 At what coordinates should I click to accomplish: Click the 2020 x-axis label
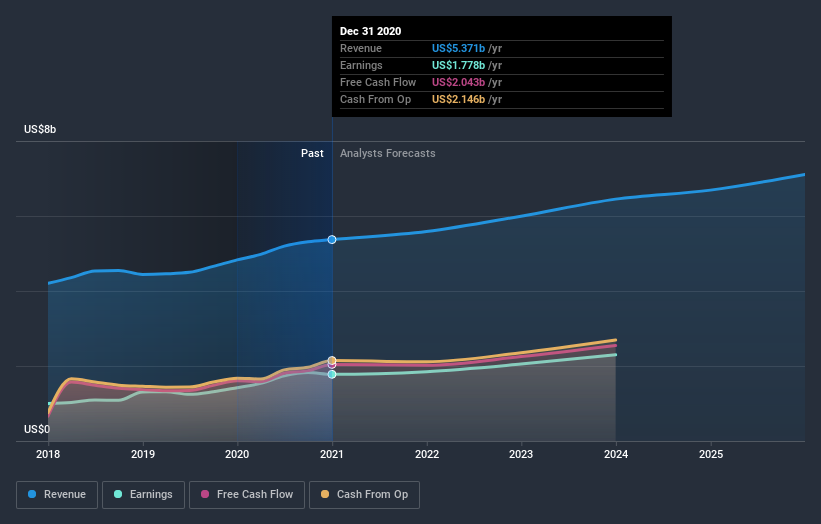237,454
